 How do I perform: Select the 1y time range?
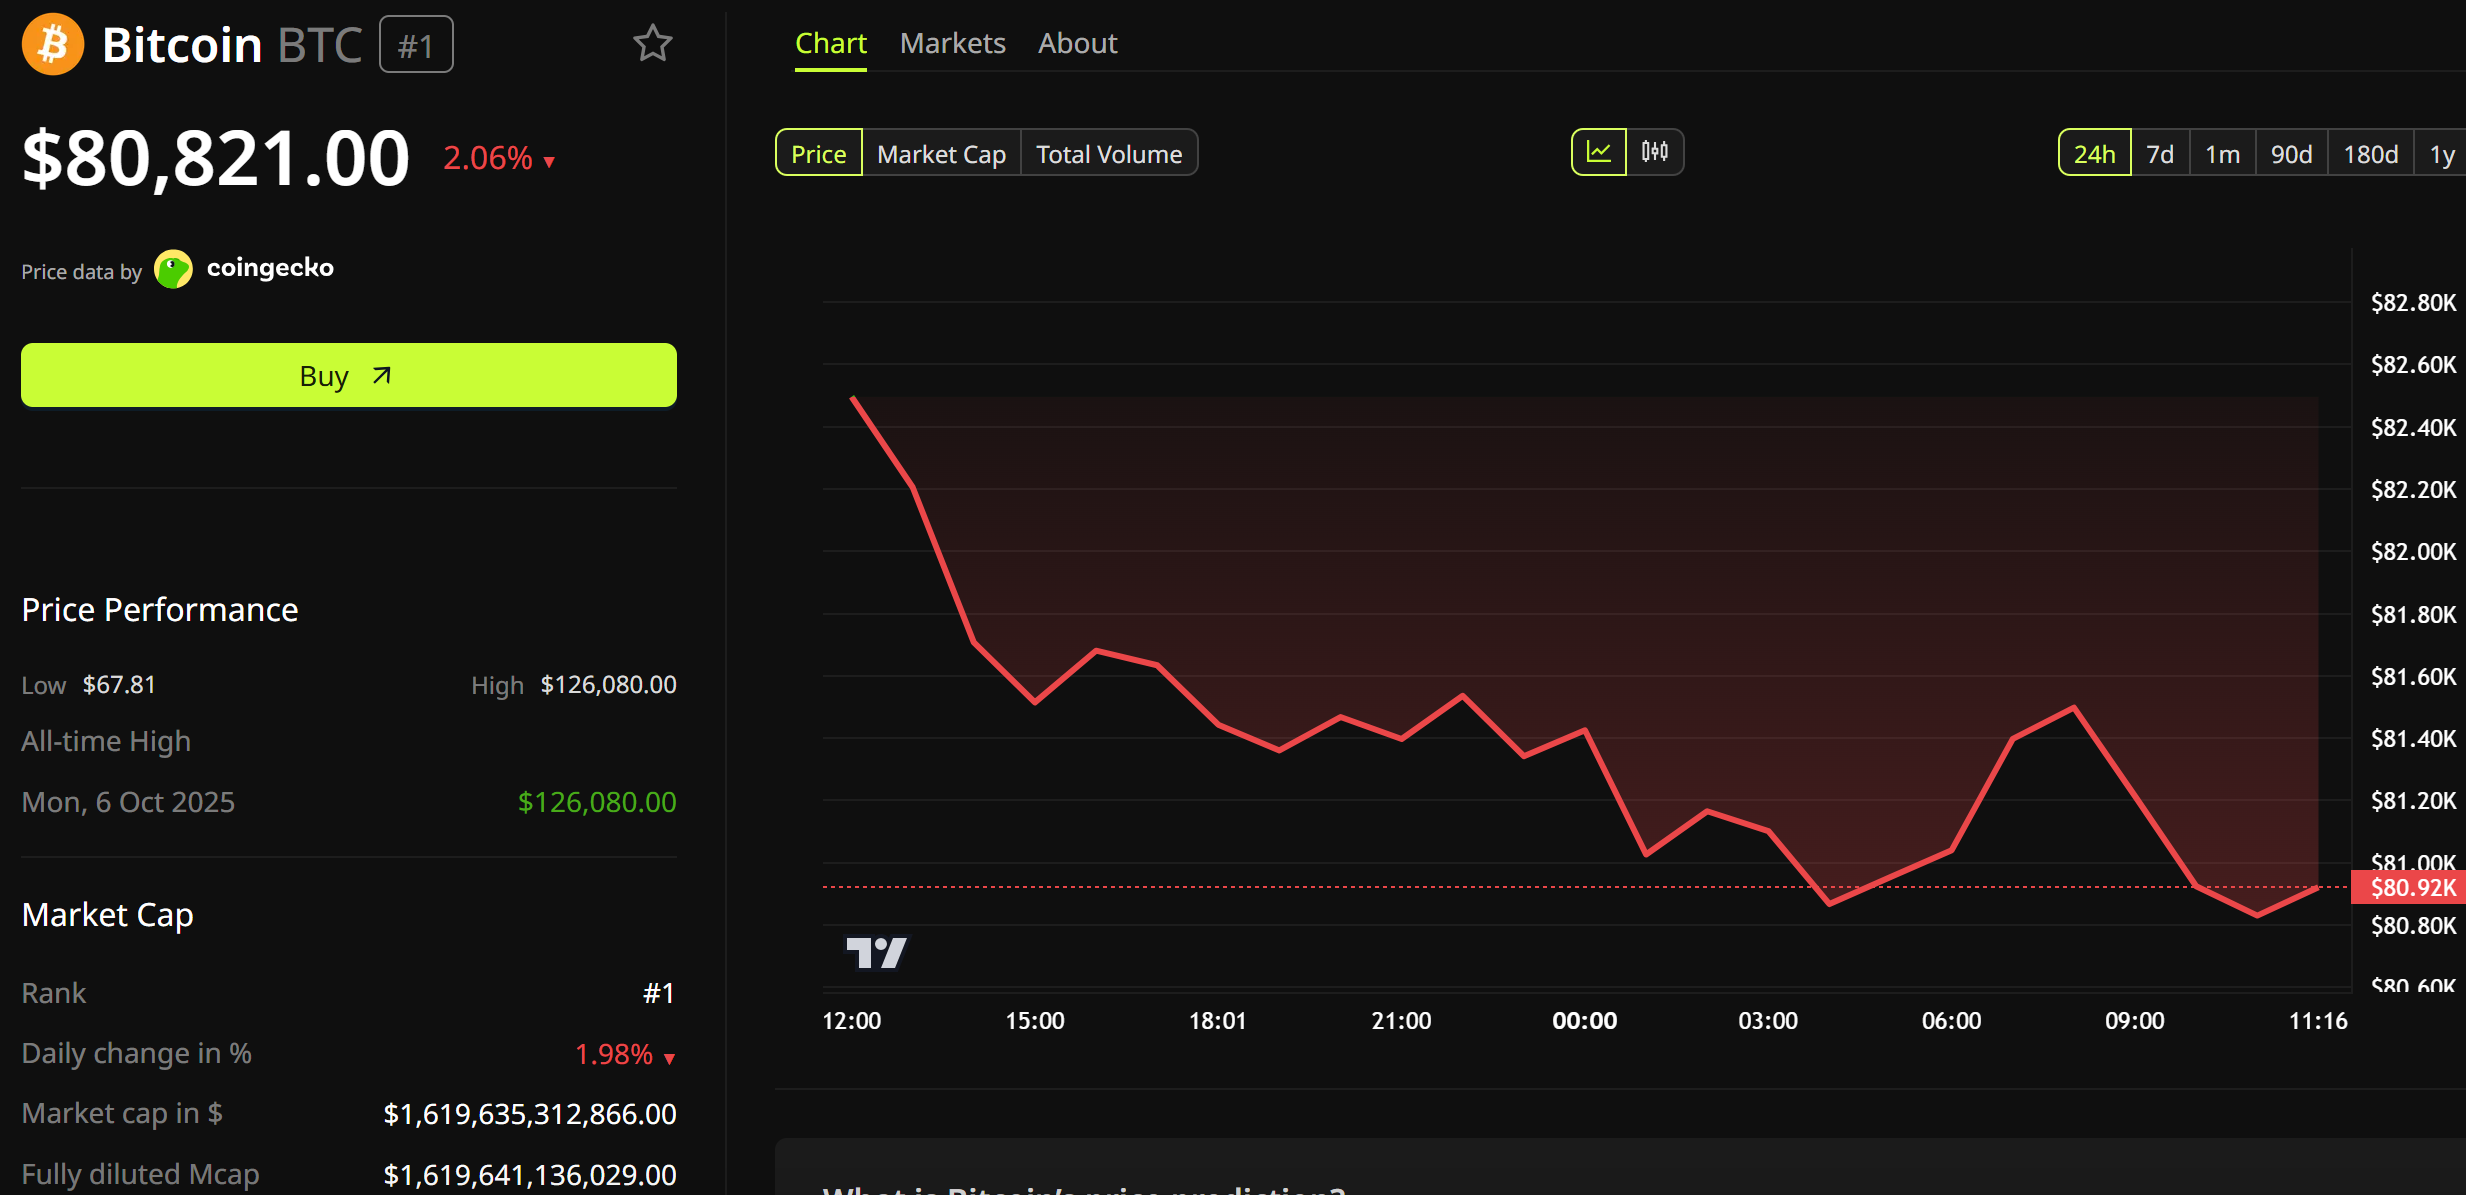tap(2442, 153)
